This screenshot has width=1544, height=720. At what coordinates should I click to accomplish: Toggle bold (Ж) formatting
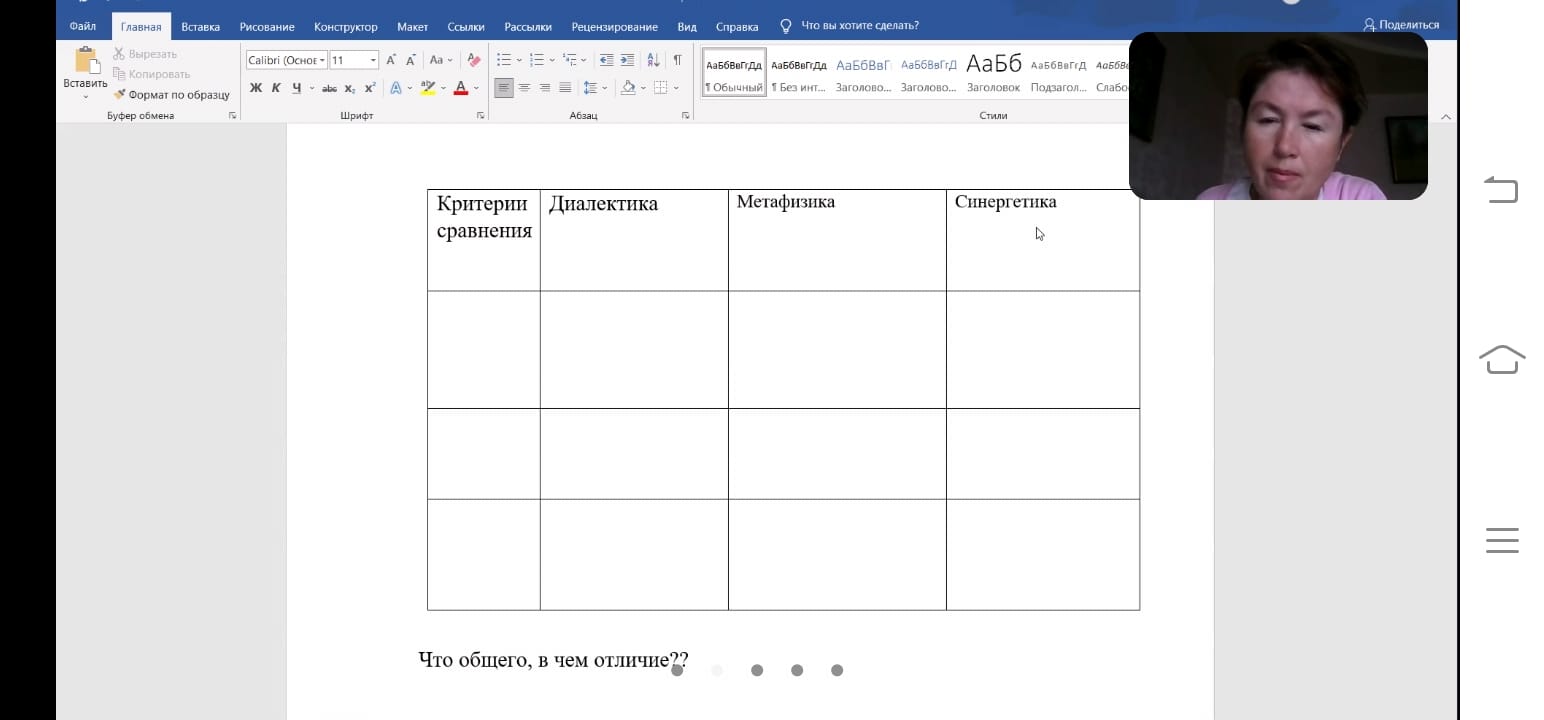click(x=256, y=88)
